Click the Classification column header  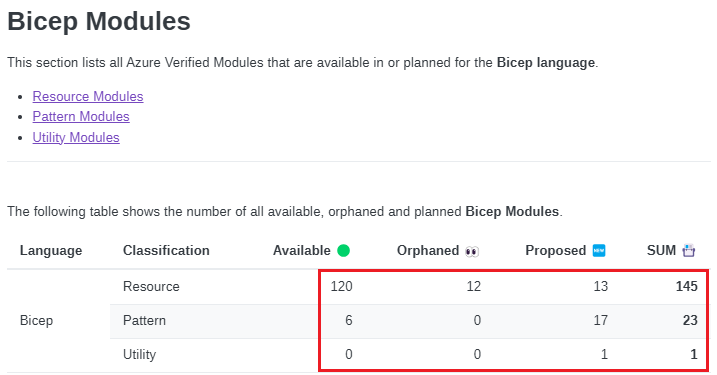click(166, 251)
